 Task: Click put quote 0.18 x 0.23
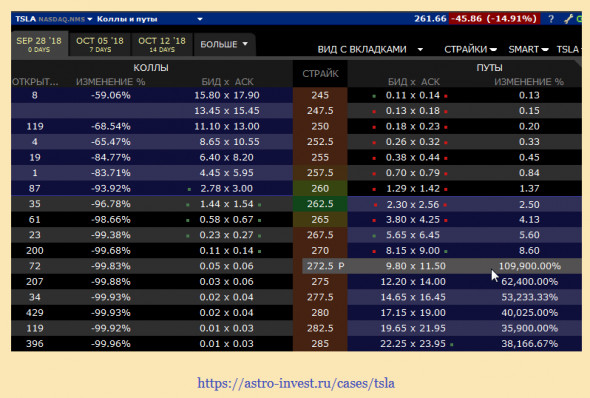point(413,126)
